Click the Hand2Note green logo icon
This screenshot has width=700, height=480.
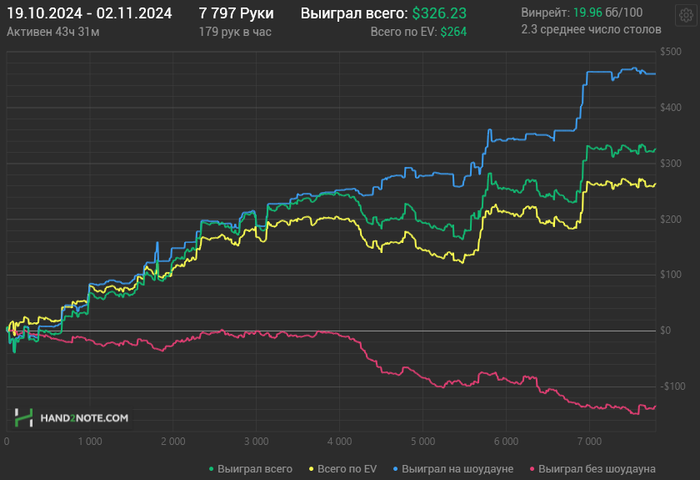tap(24, 417)
